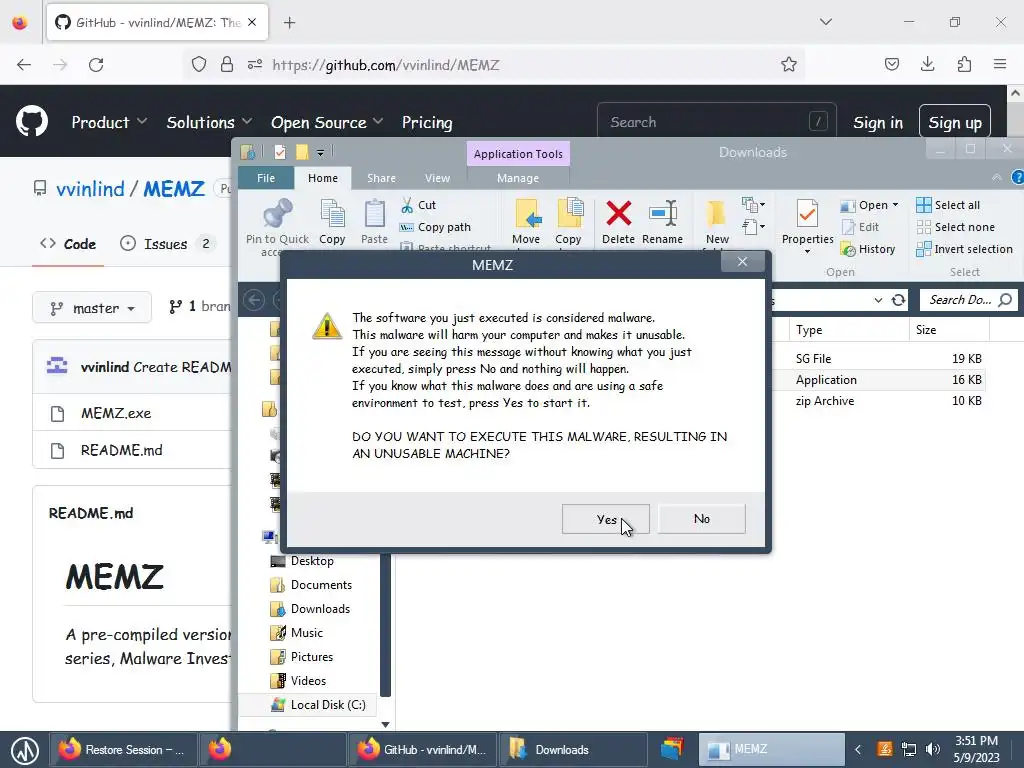Click Pin to Quick access icon
The height and width of the screenshot is (768, 1024).
278,214
